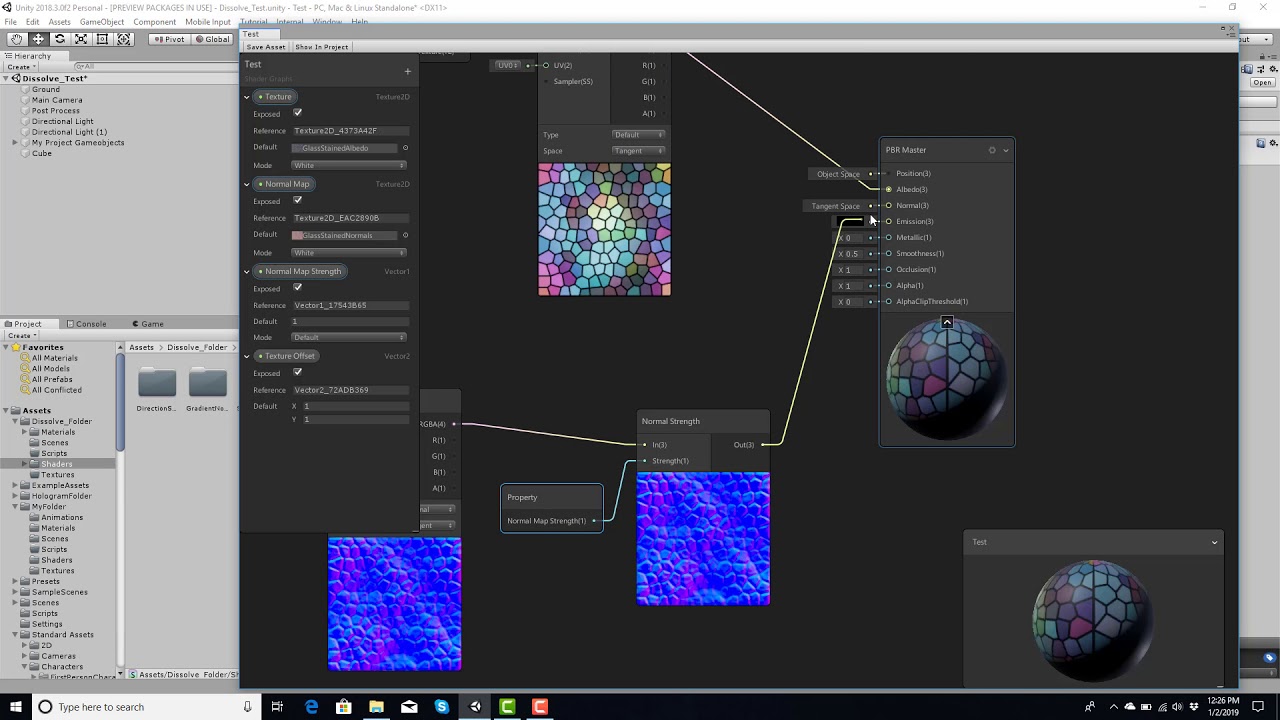Open the Mail app from the taskbar
Screen dimensions: 1280x720
(409, 707)
